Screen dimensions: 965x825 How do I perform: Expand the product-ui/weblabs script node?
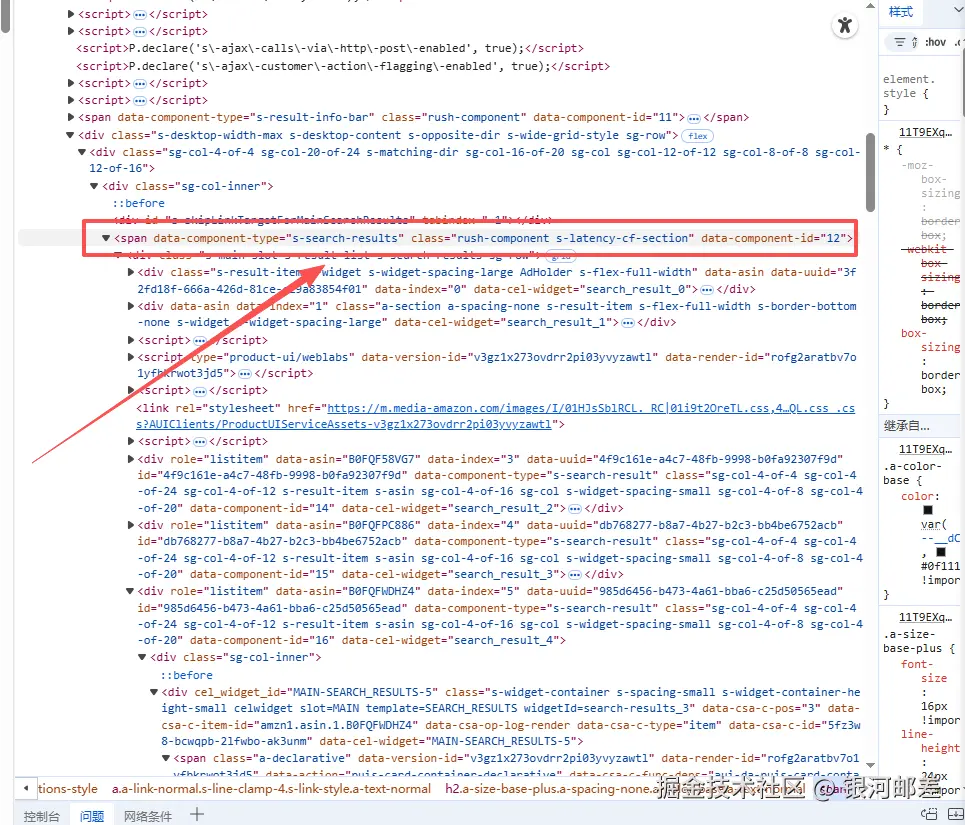coord(130,357)
